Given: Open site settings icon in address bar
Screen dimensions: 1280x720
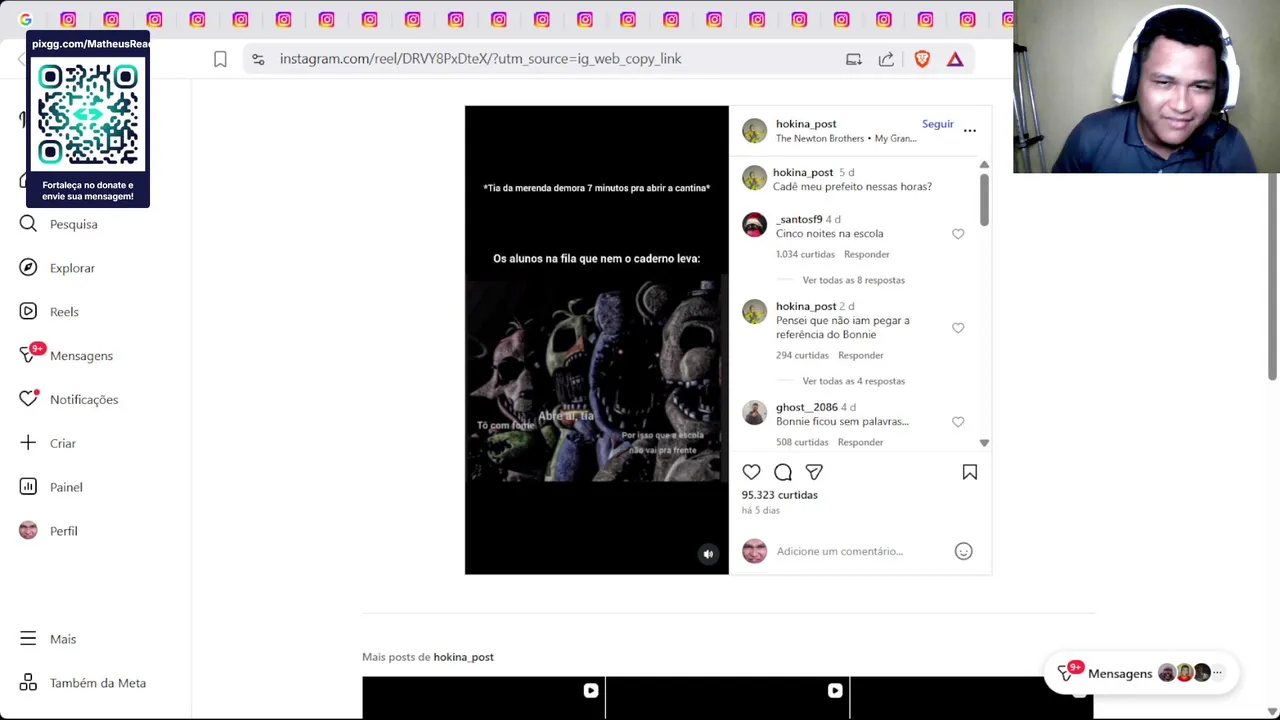Looking at the screenshot, I should pyautogui.click(x=258, y=59).
